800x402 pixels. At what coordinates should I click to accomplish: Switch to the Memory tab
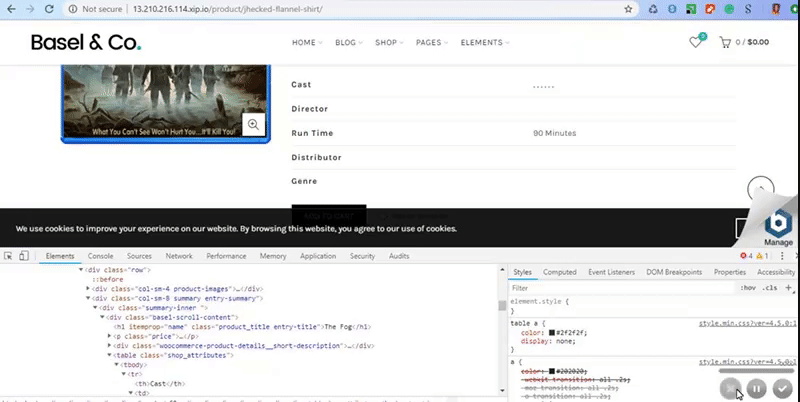coord(273,256)
